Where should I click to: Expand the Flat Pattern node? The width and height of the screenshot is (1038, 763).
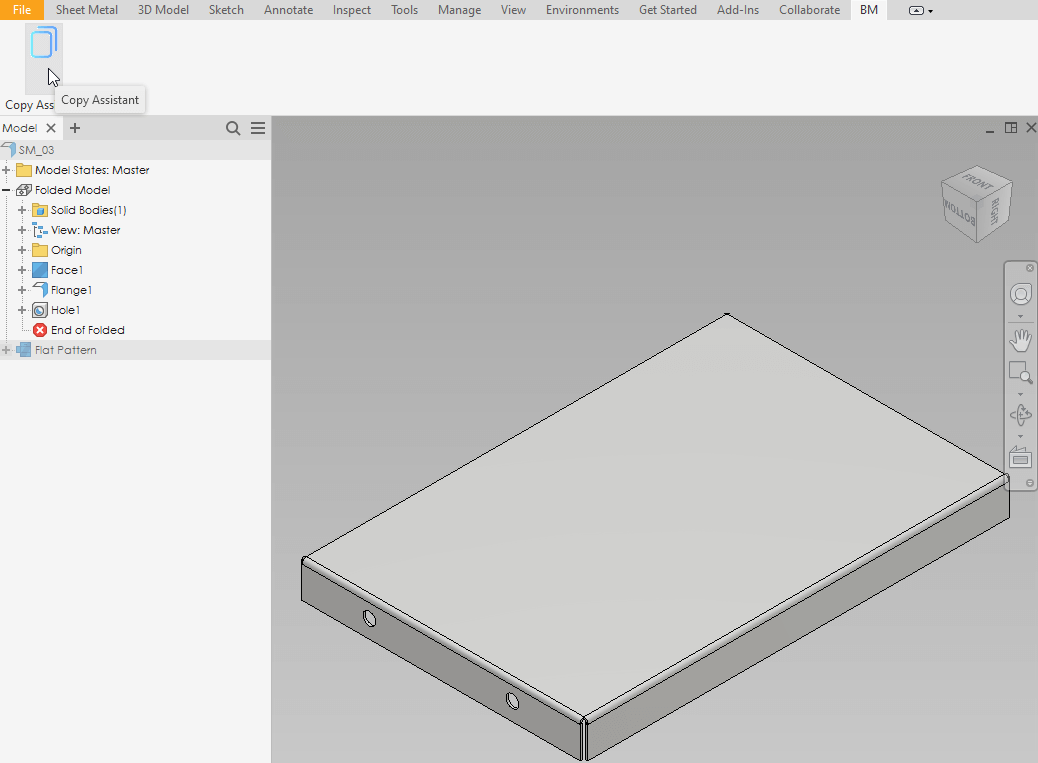(x=6, y=350)
